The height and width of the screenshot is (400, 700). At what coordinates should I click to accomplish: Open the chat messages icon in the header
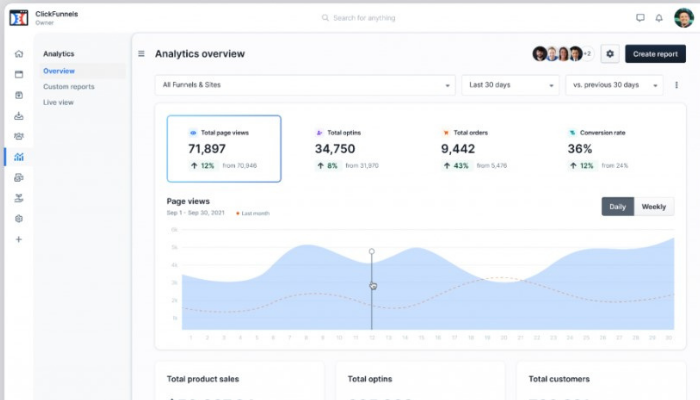tap(640, 18)
